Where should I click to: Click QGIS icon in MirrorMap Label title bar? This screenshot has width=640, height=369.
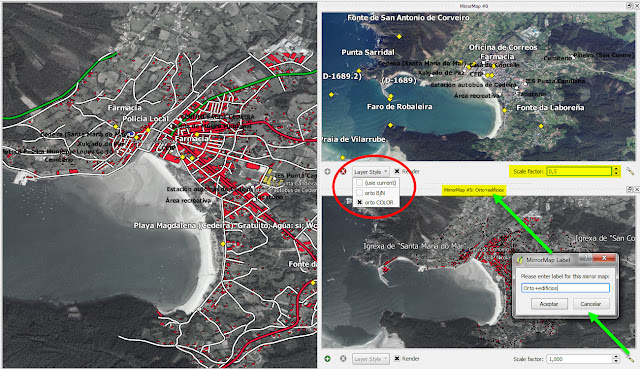[x=520, y=260]
